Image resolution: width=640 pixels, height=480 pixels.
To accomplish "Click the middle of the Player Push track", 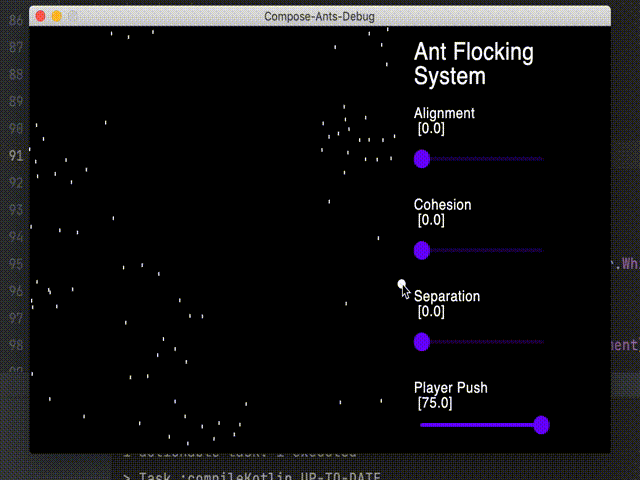I will (x=482, y=425).
